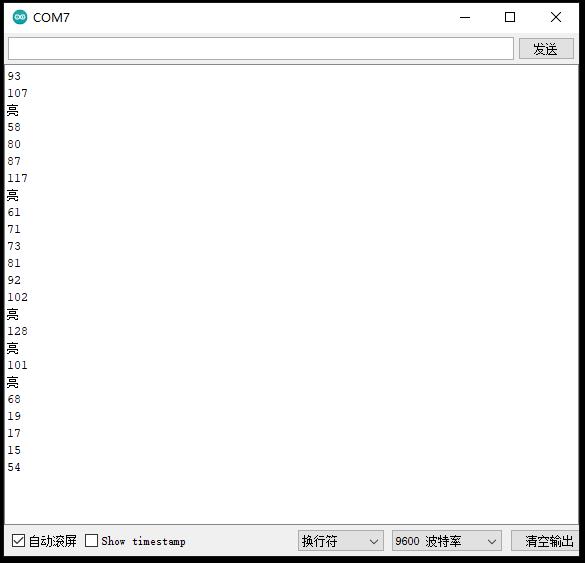Image resolution: width=585 pixels, height=563 pixels.
Task: Click the 发送 send button
Action: tap(546, 49)
